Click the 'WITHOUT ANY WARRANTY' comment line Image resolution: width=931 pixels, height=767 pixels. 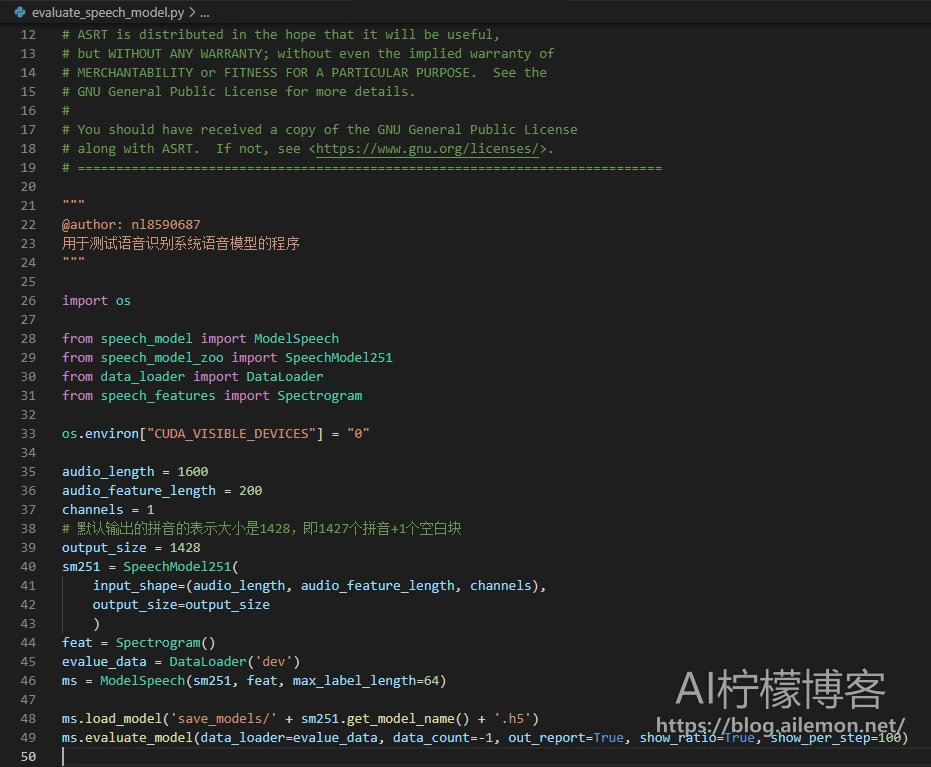tap(308, 53)
